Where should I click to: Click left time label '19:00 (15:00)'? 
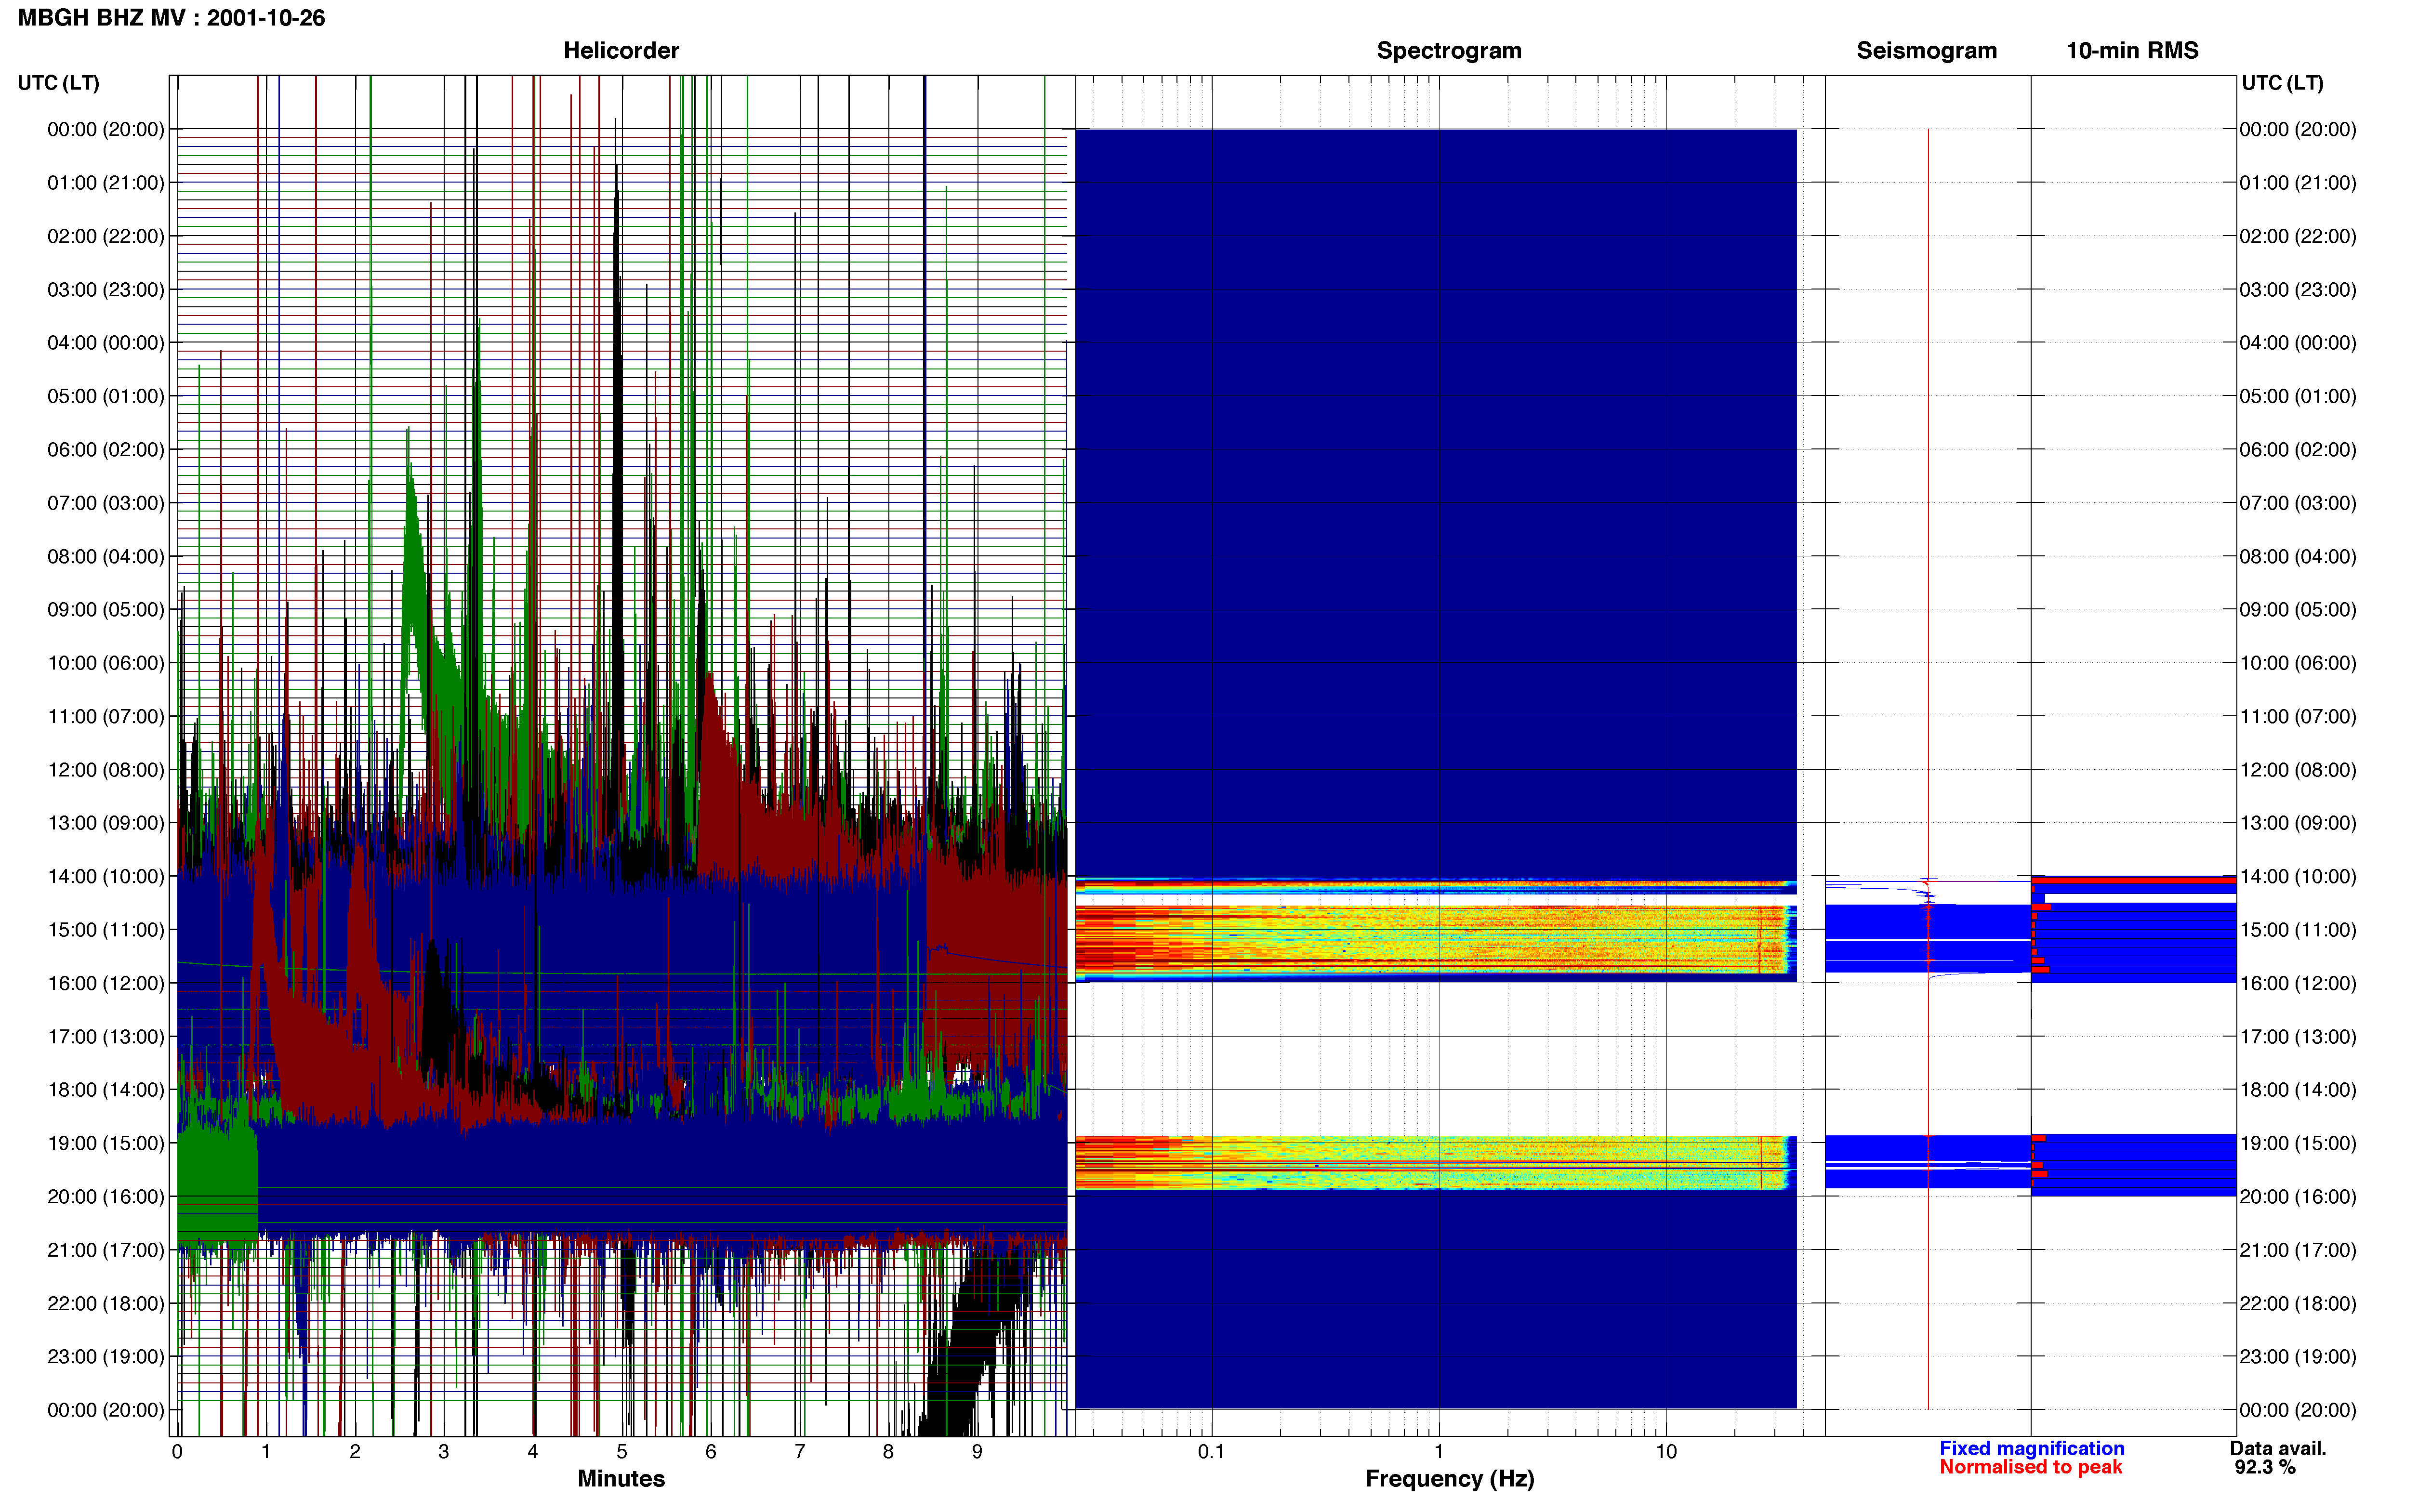pos(106,1143)
